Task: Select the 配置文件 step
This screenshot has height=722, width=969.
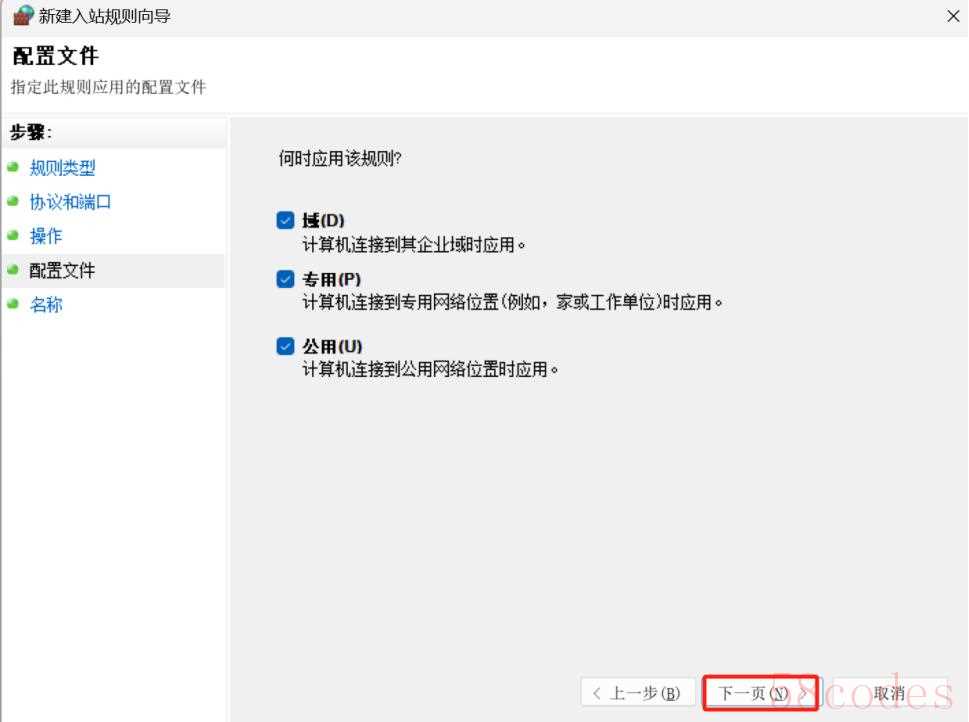Action: pos(62,270)
